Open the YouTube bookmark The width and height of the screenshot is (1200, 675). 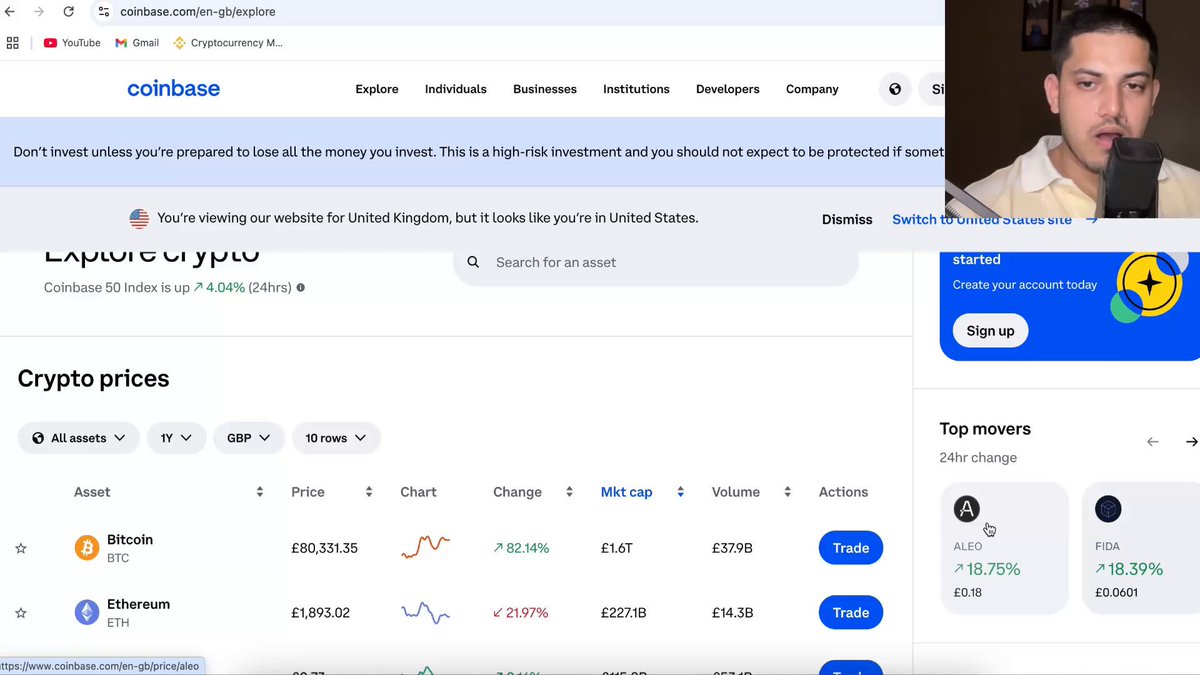72,43
